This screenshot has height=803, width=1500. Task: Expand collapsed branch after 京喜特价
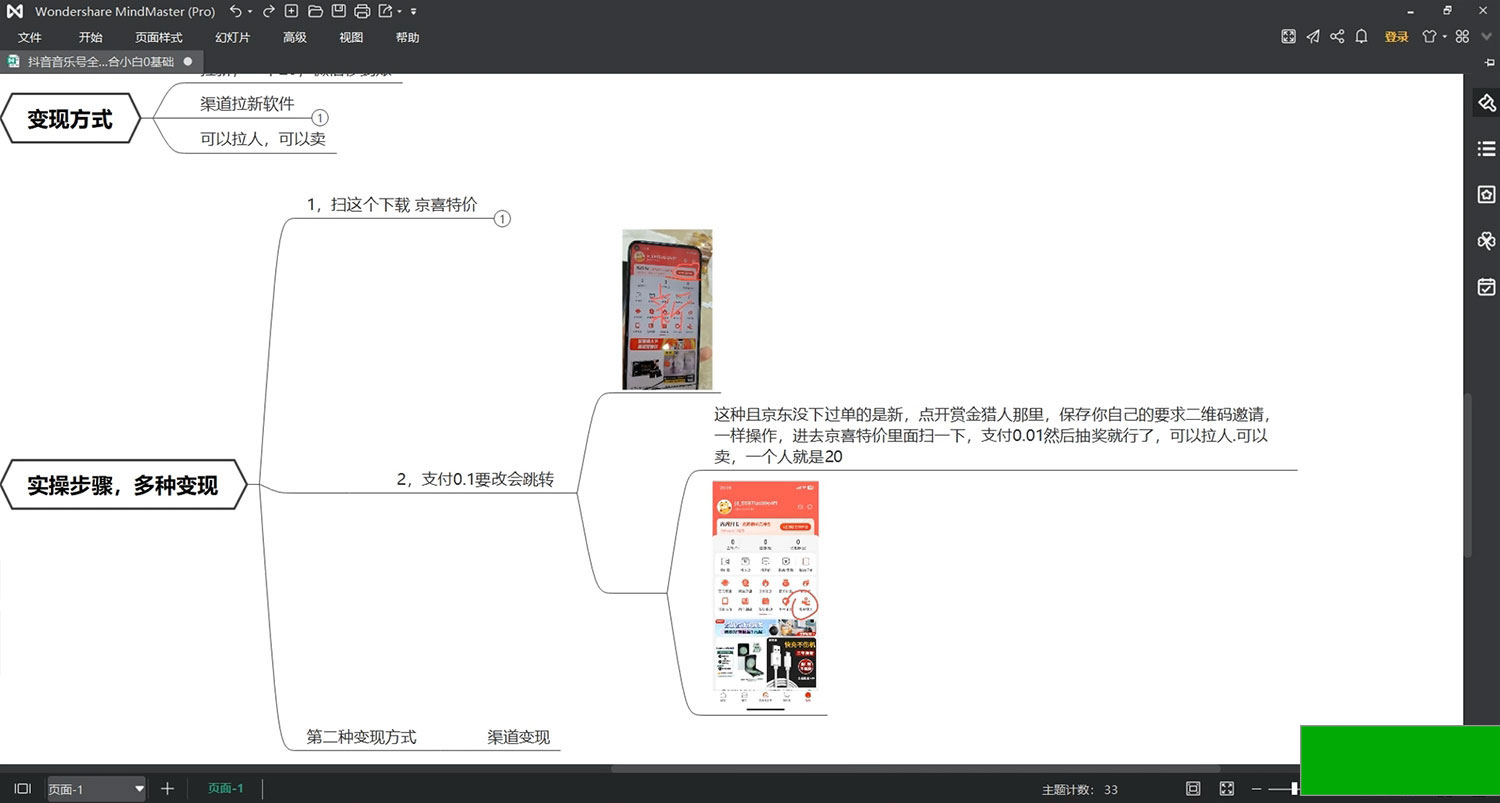(x=502, y=219)
